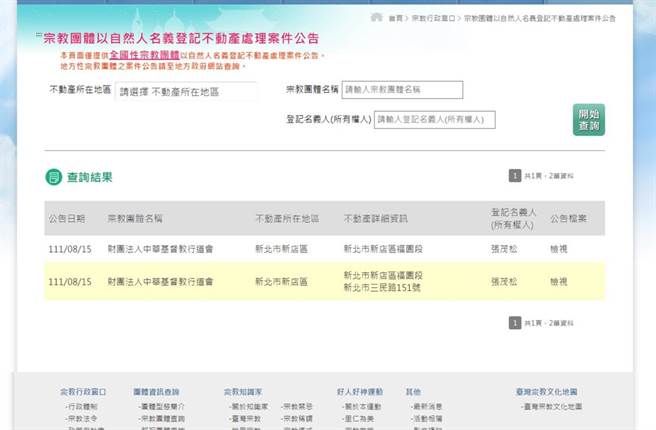Click the 不動產所在地區 table column header
The image size is (656, 430).
tap(287, 218)
